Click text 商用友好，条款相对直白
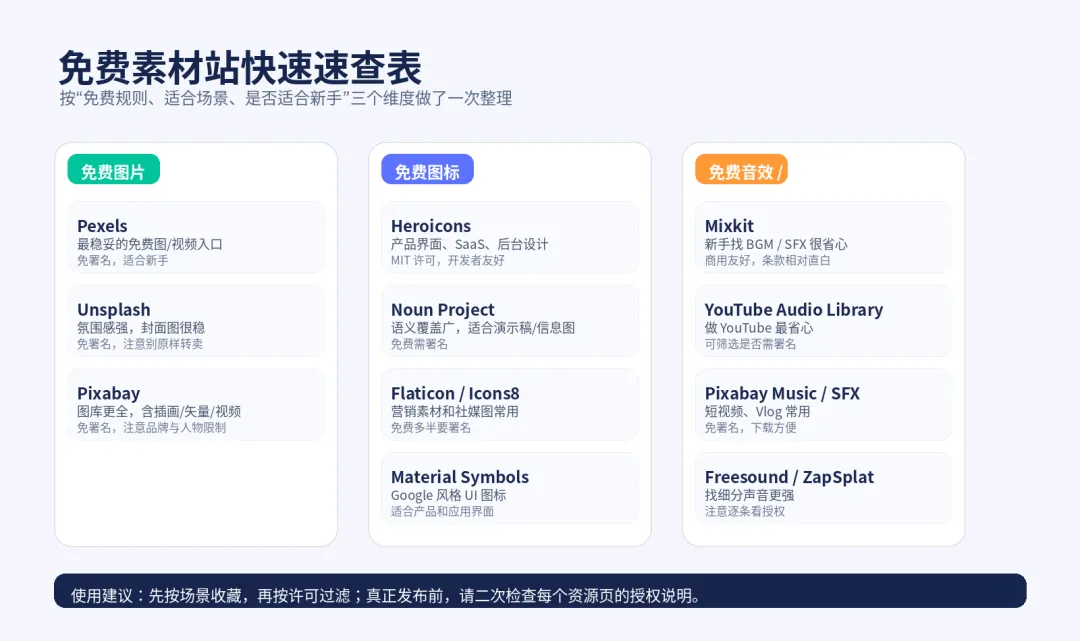1080x641 pixels. tap(767, 260)
